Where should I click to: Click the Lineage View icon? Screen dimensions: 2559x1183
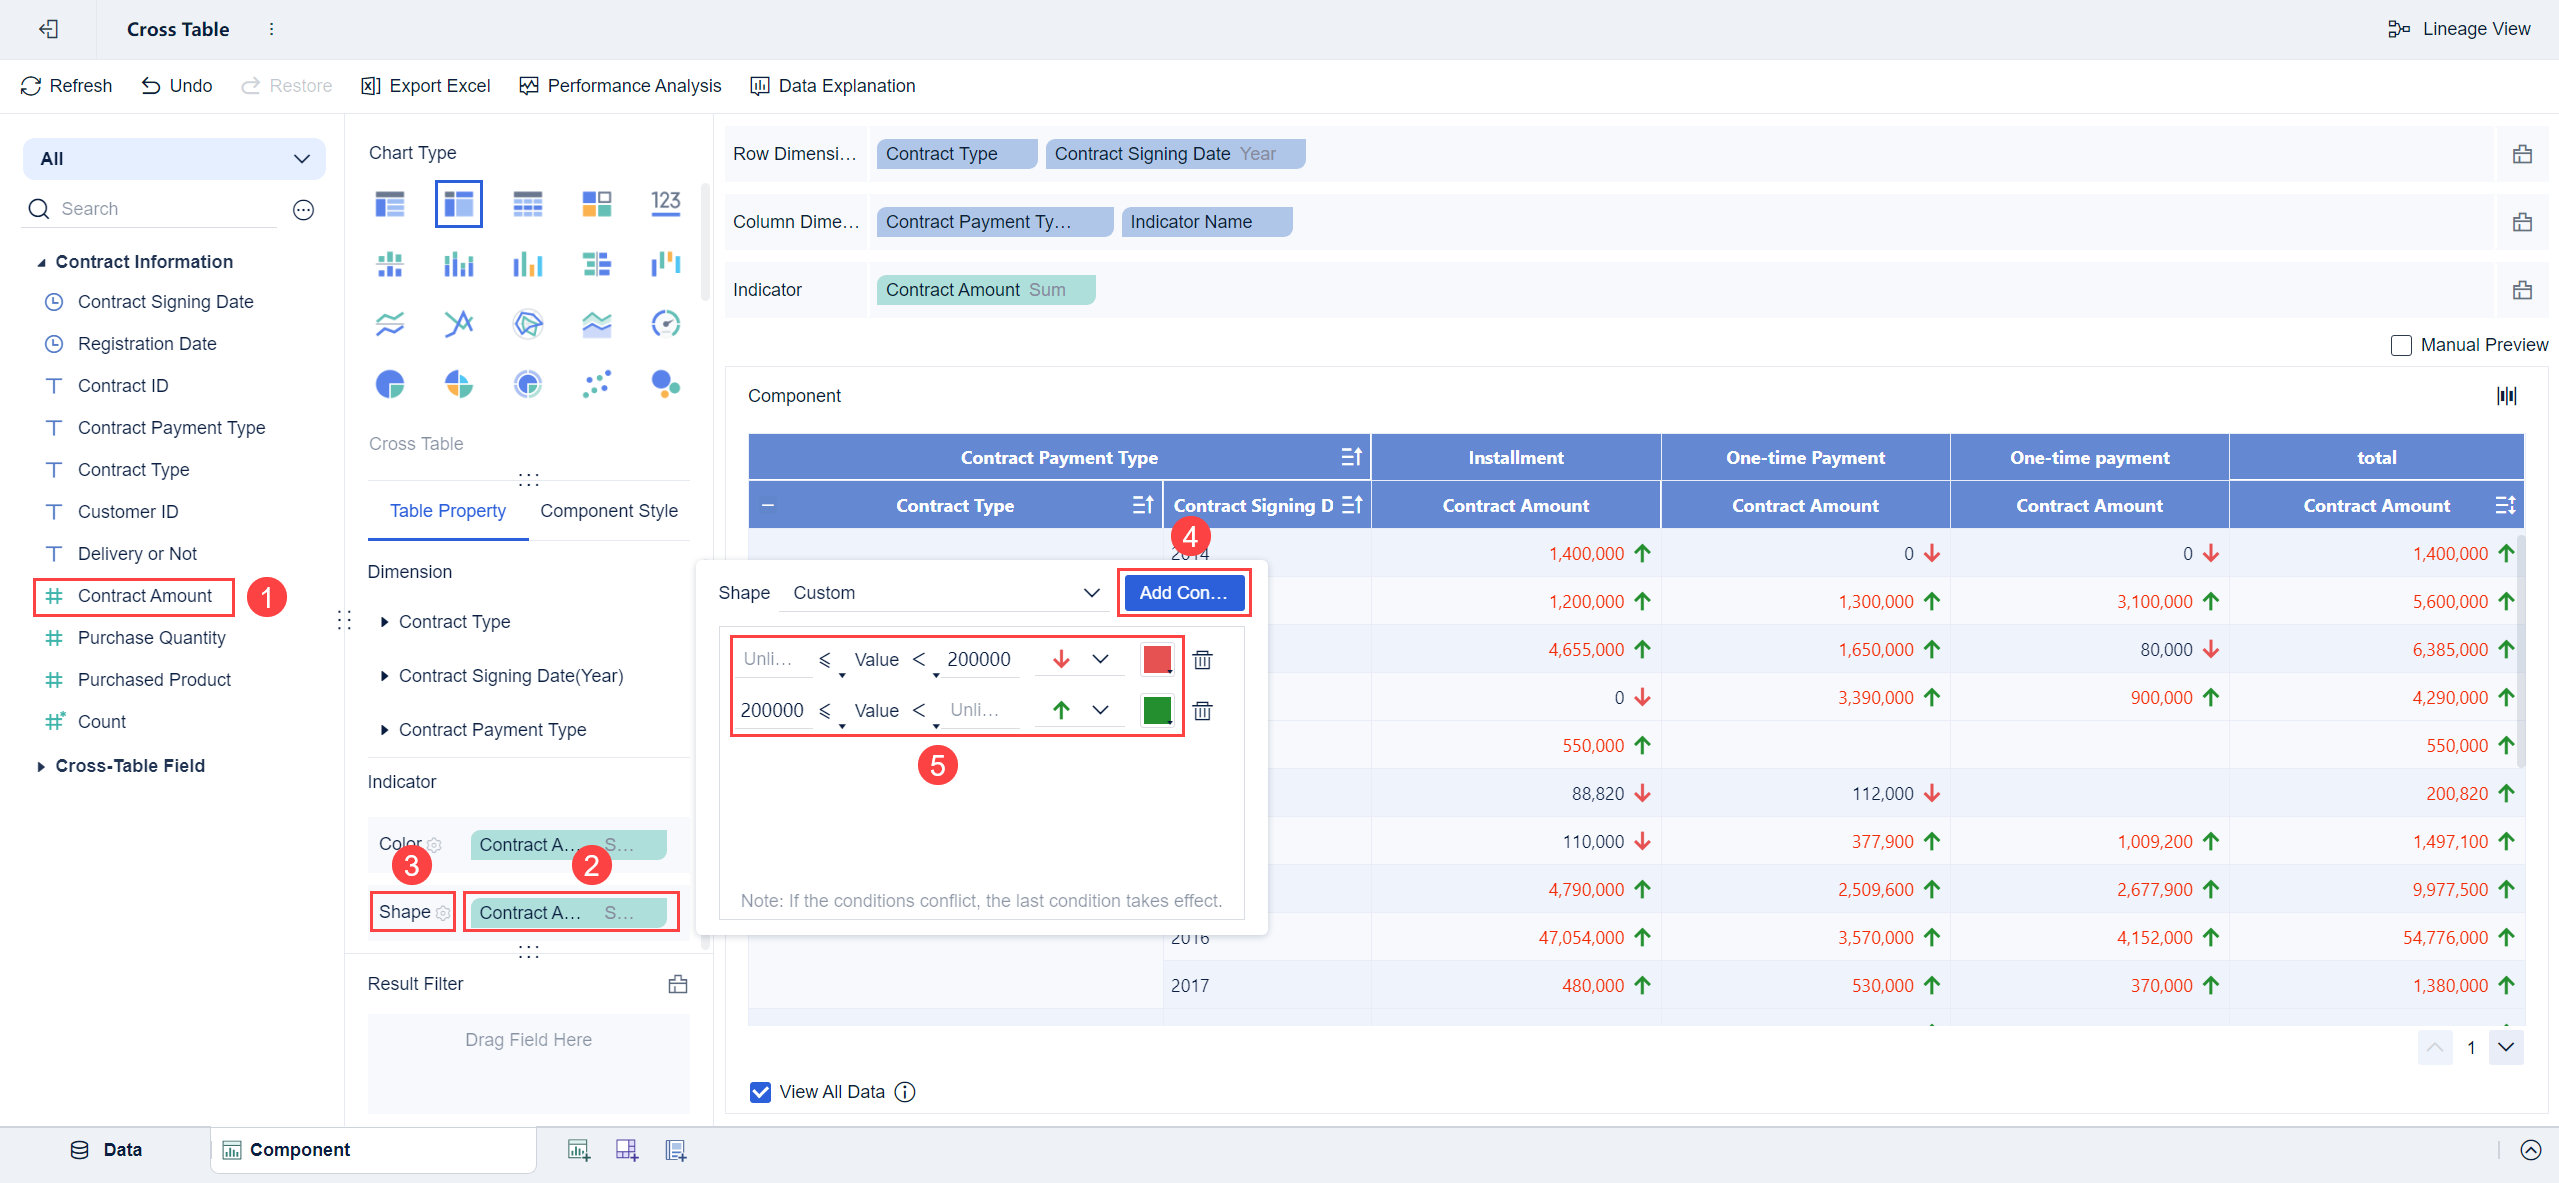[2398, 29]
